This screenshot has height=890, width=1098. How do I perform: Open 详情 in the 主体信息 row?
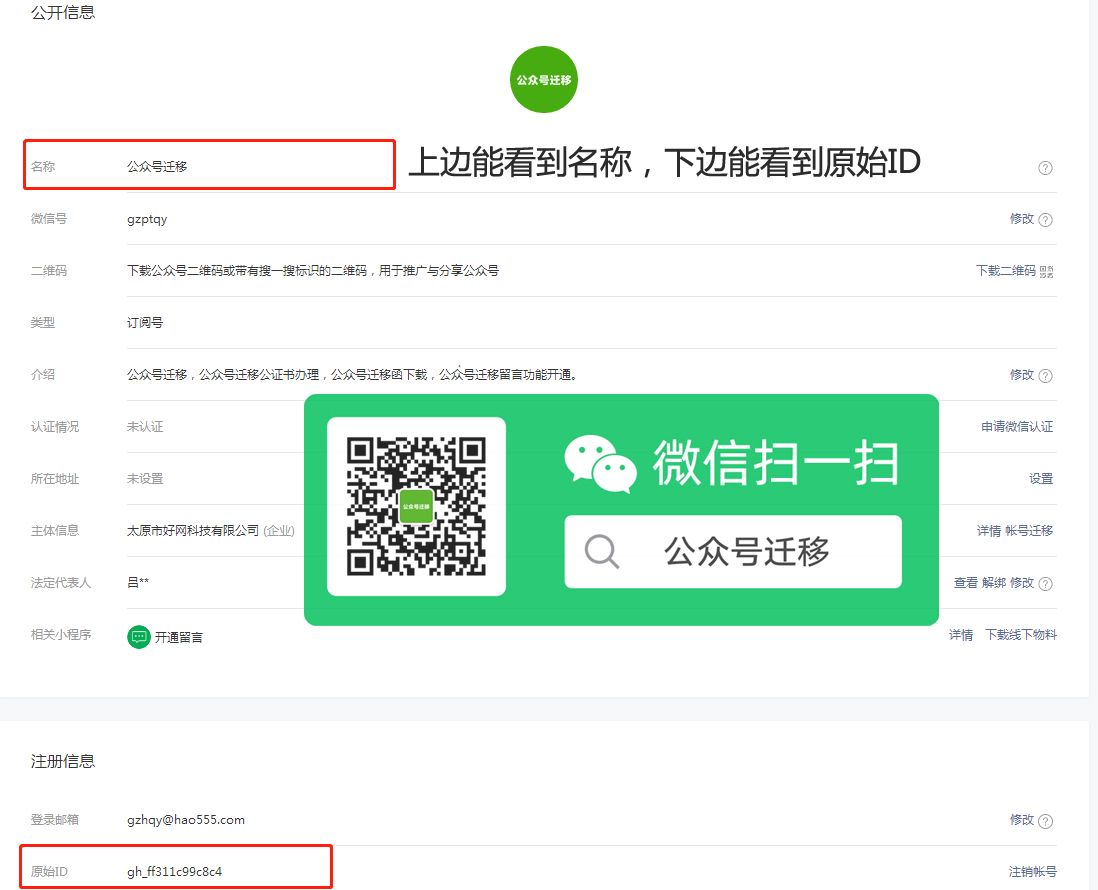coord(989,531)
